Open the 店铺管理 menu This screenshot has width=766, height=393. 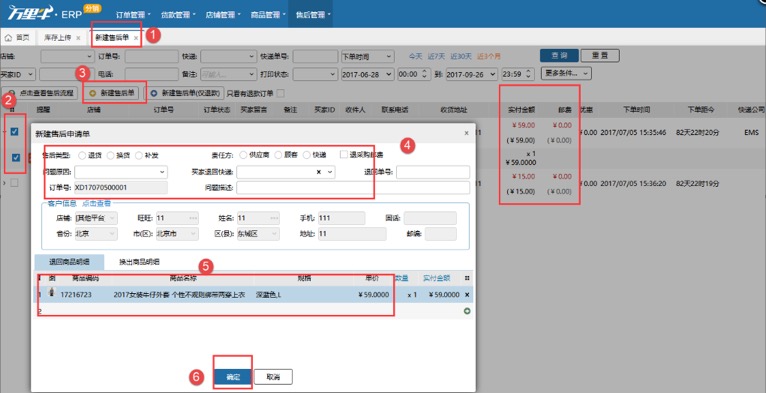223,15
